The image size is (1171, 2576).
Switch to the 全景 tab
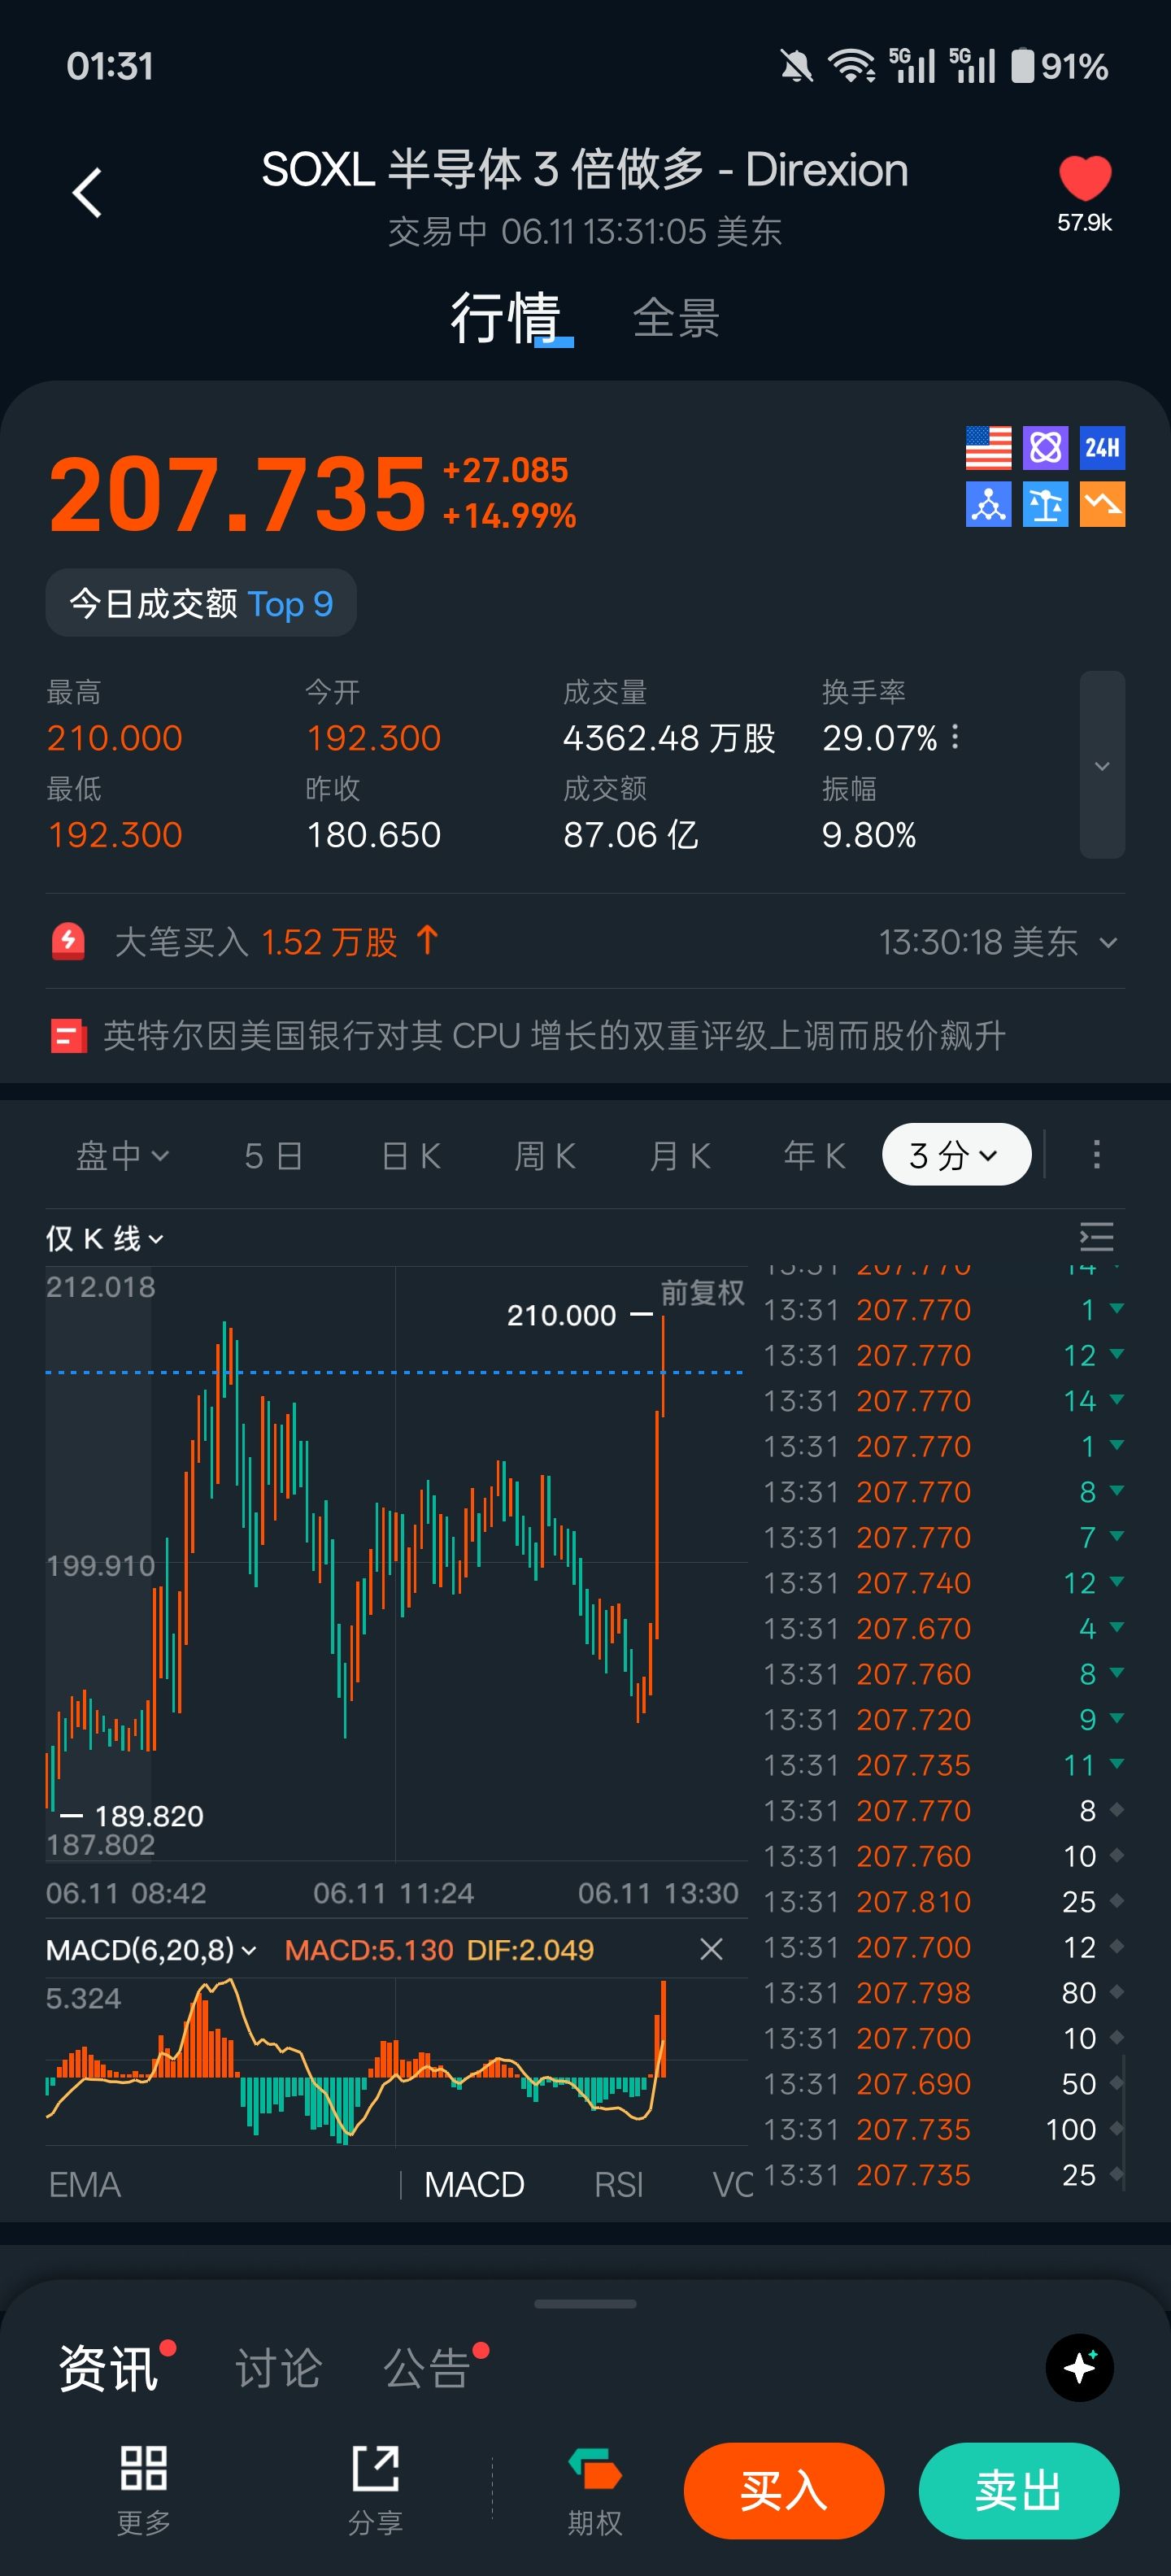point(676,318)
